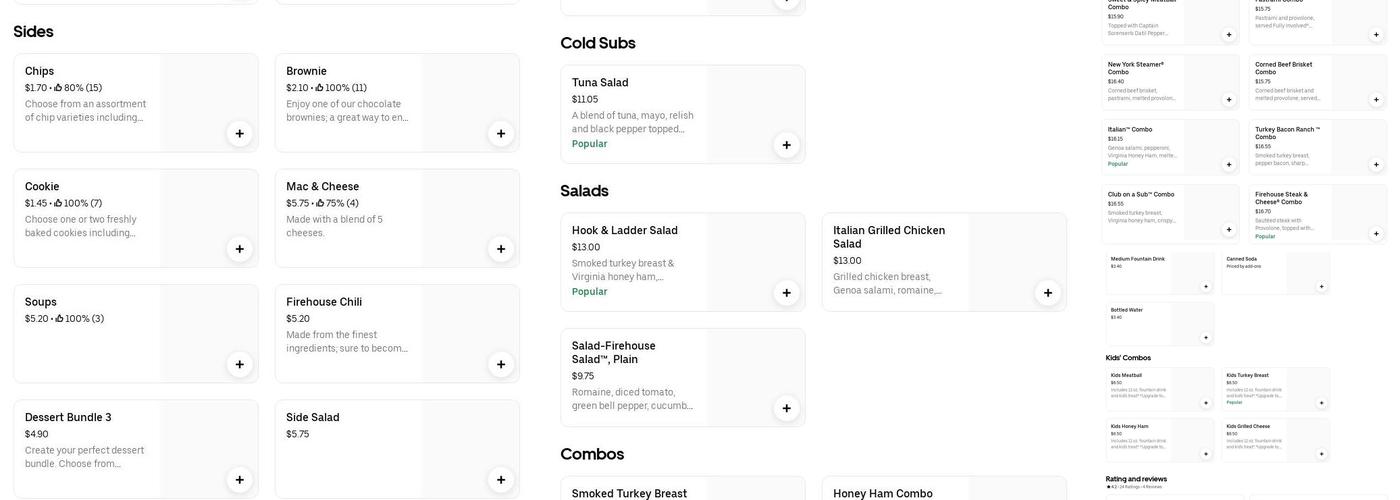Screen dimensions: 1400x500
Task: Add Tuna Salad cold sub to cart
Action: (x=786, y=145)
